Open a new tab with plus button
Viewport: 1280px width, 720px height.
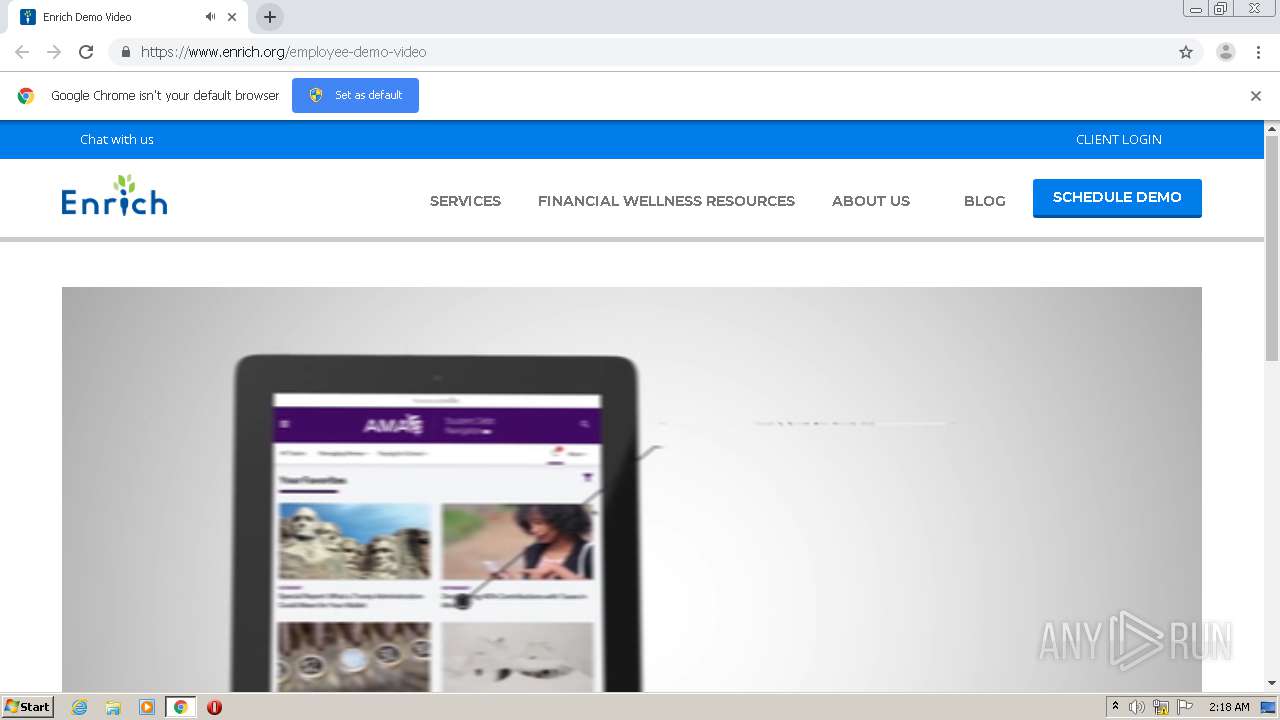coord(270,17)
